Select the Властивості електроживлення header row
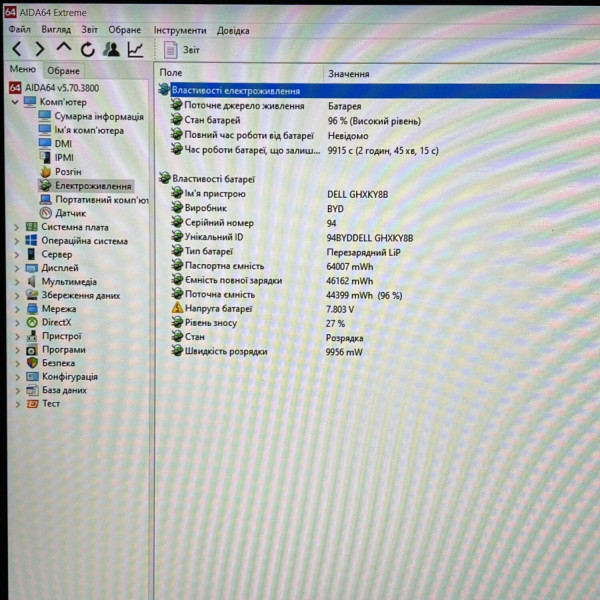This screenshot has width=600, height=600. 378,91
